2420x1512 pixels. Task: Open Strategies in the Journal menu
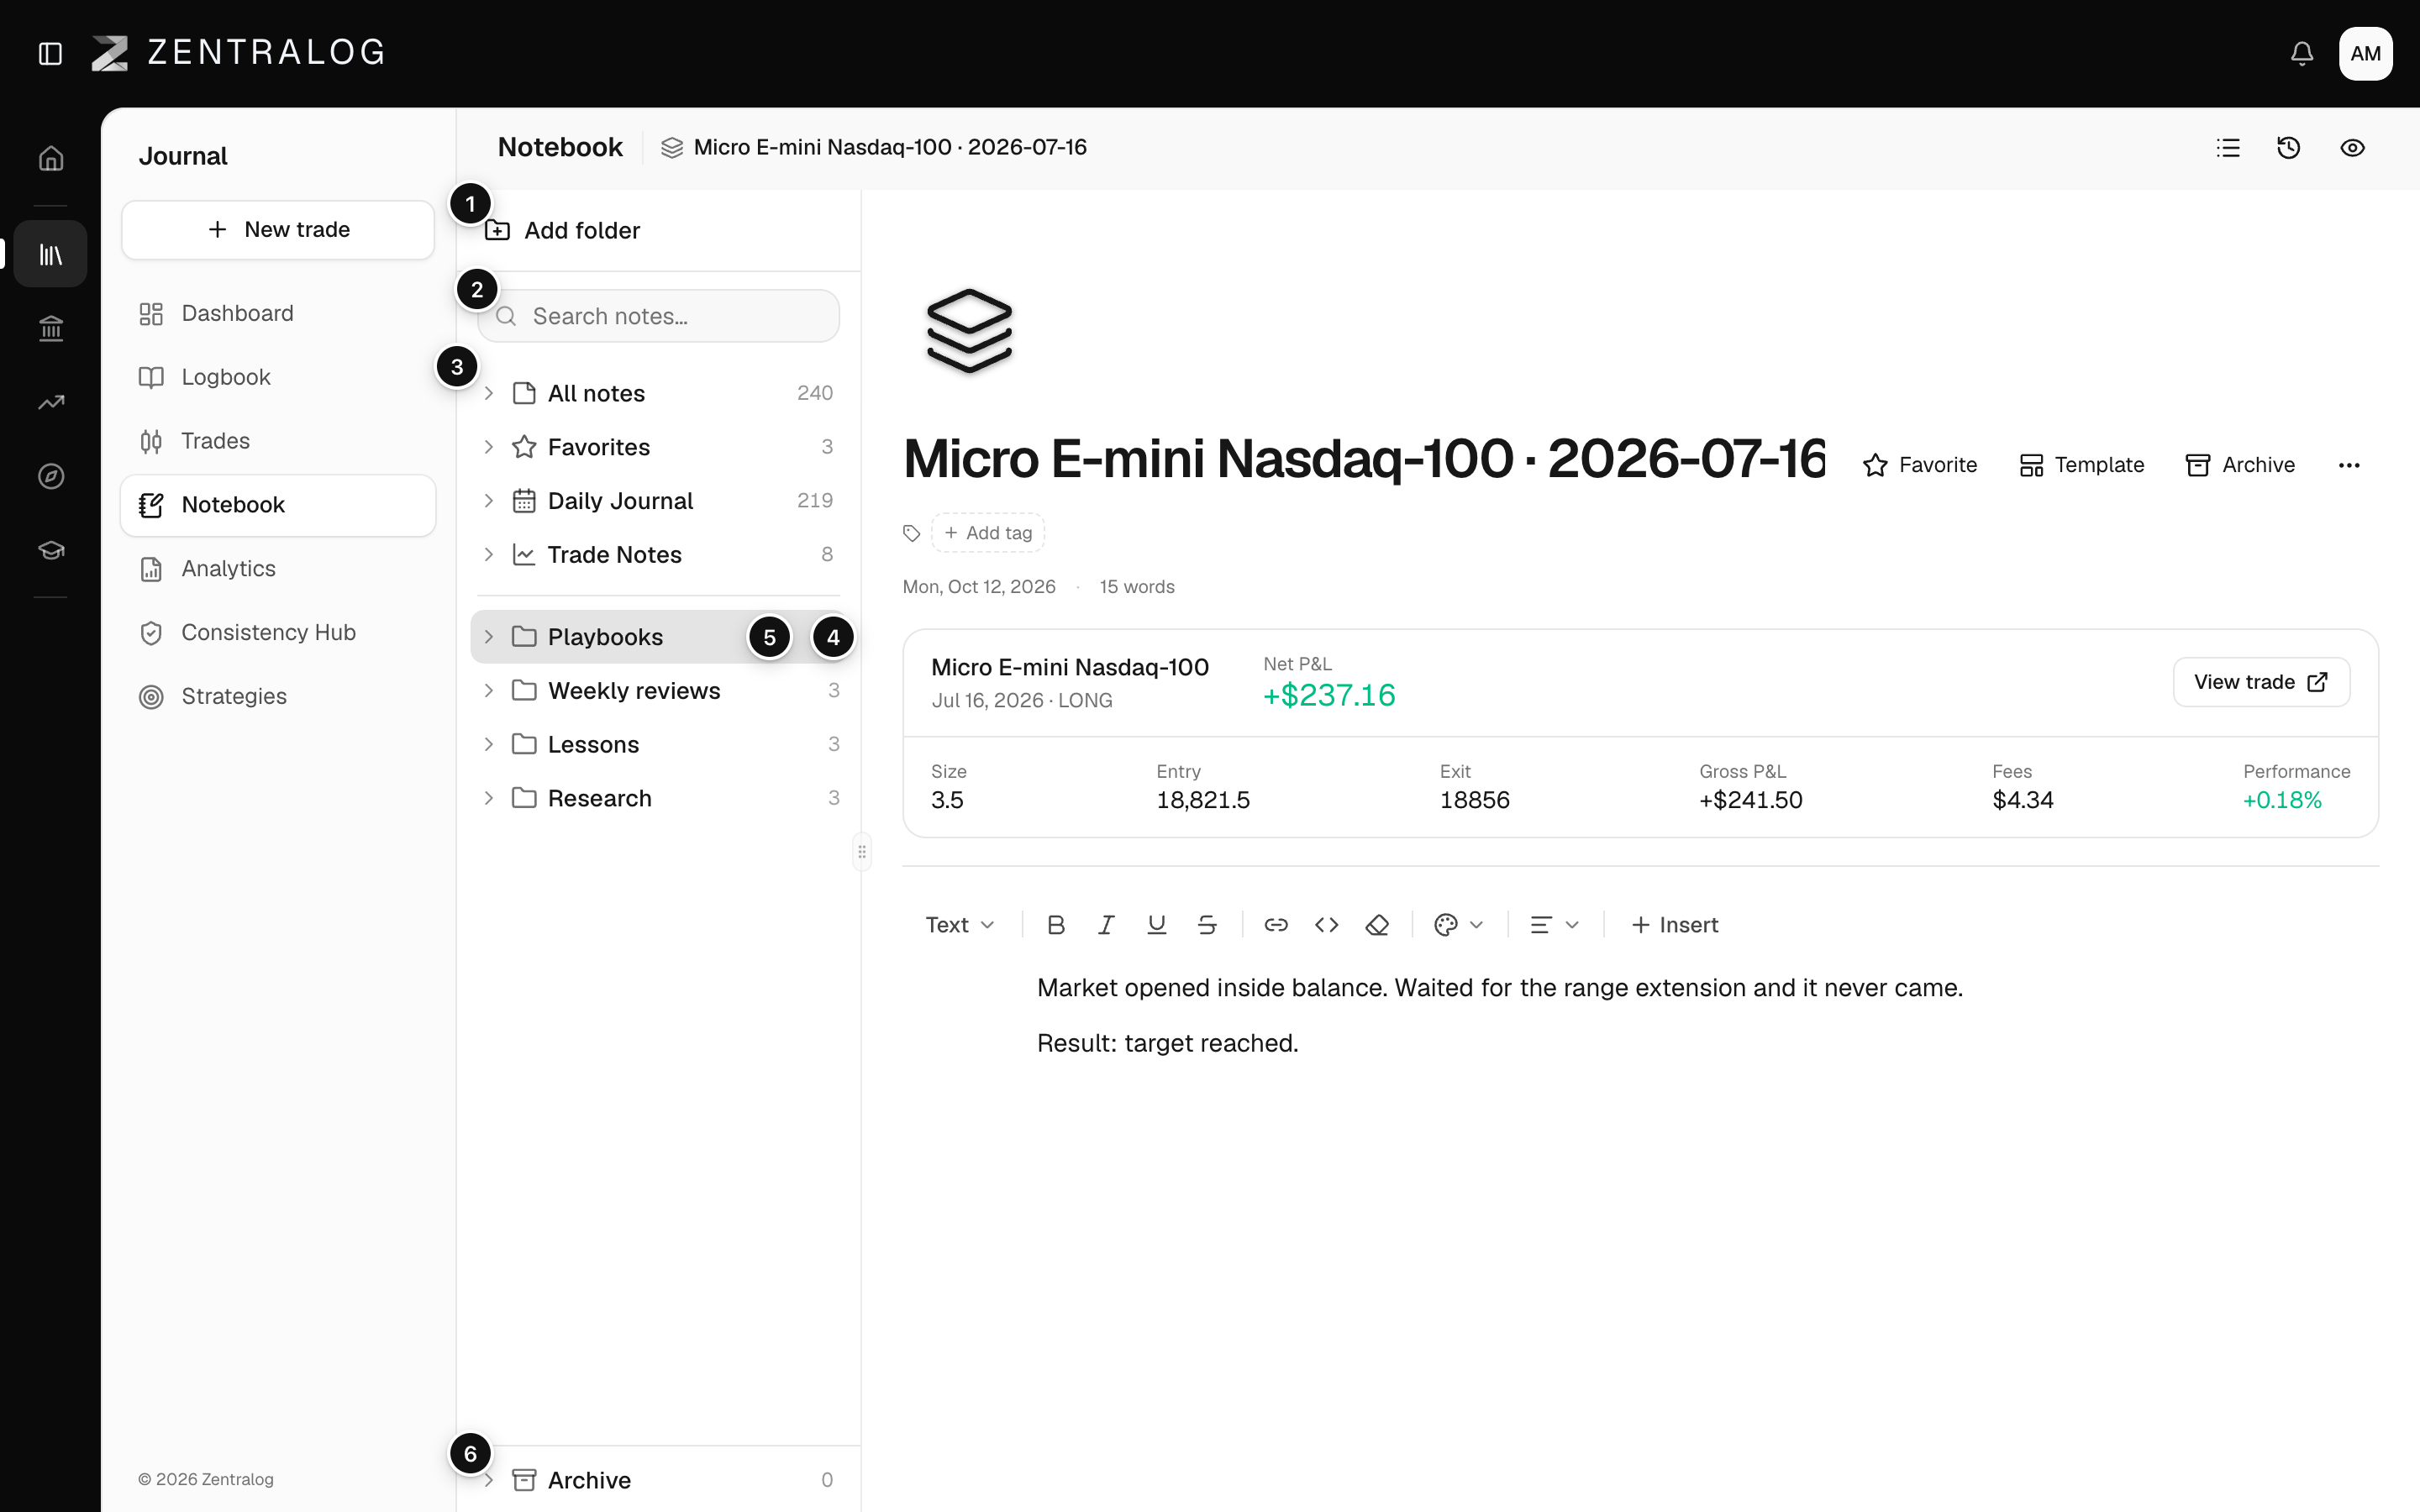[x=278, y=696]
